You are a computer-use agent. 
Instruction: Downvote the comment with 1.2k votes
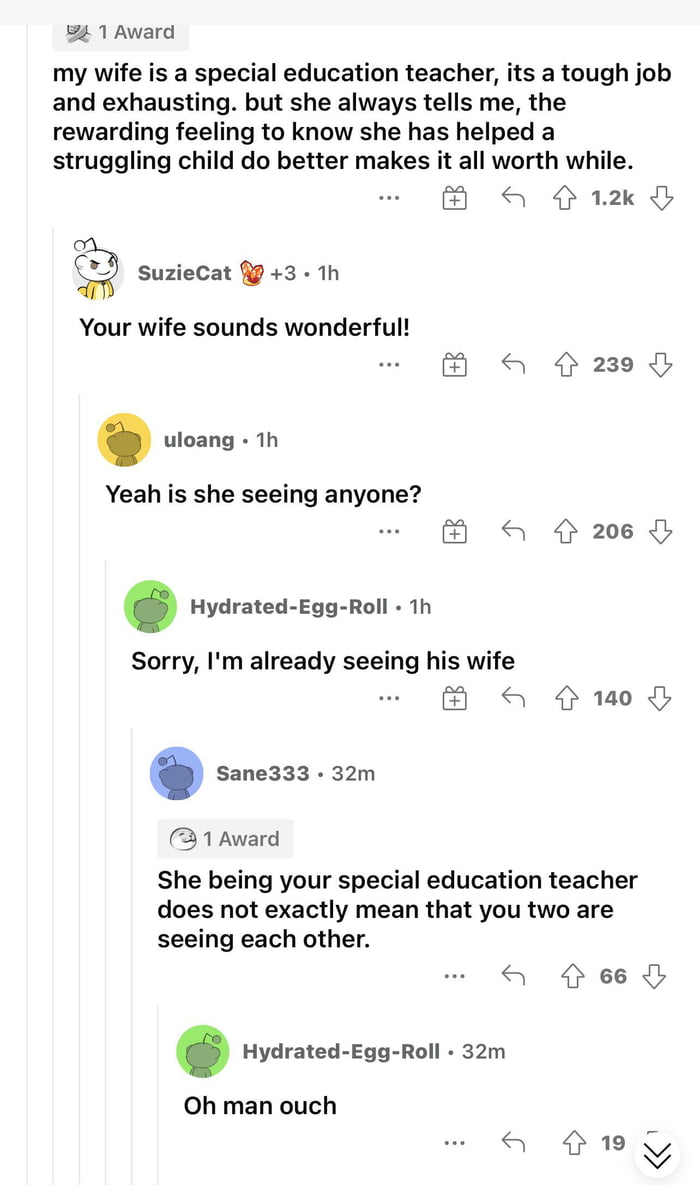pos(661,198)
